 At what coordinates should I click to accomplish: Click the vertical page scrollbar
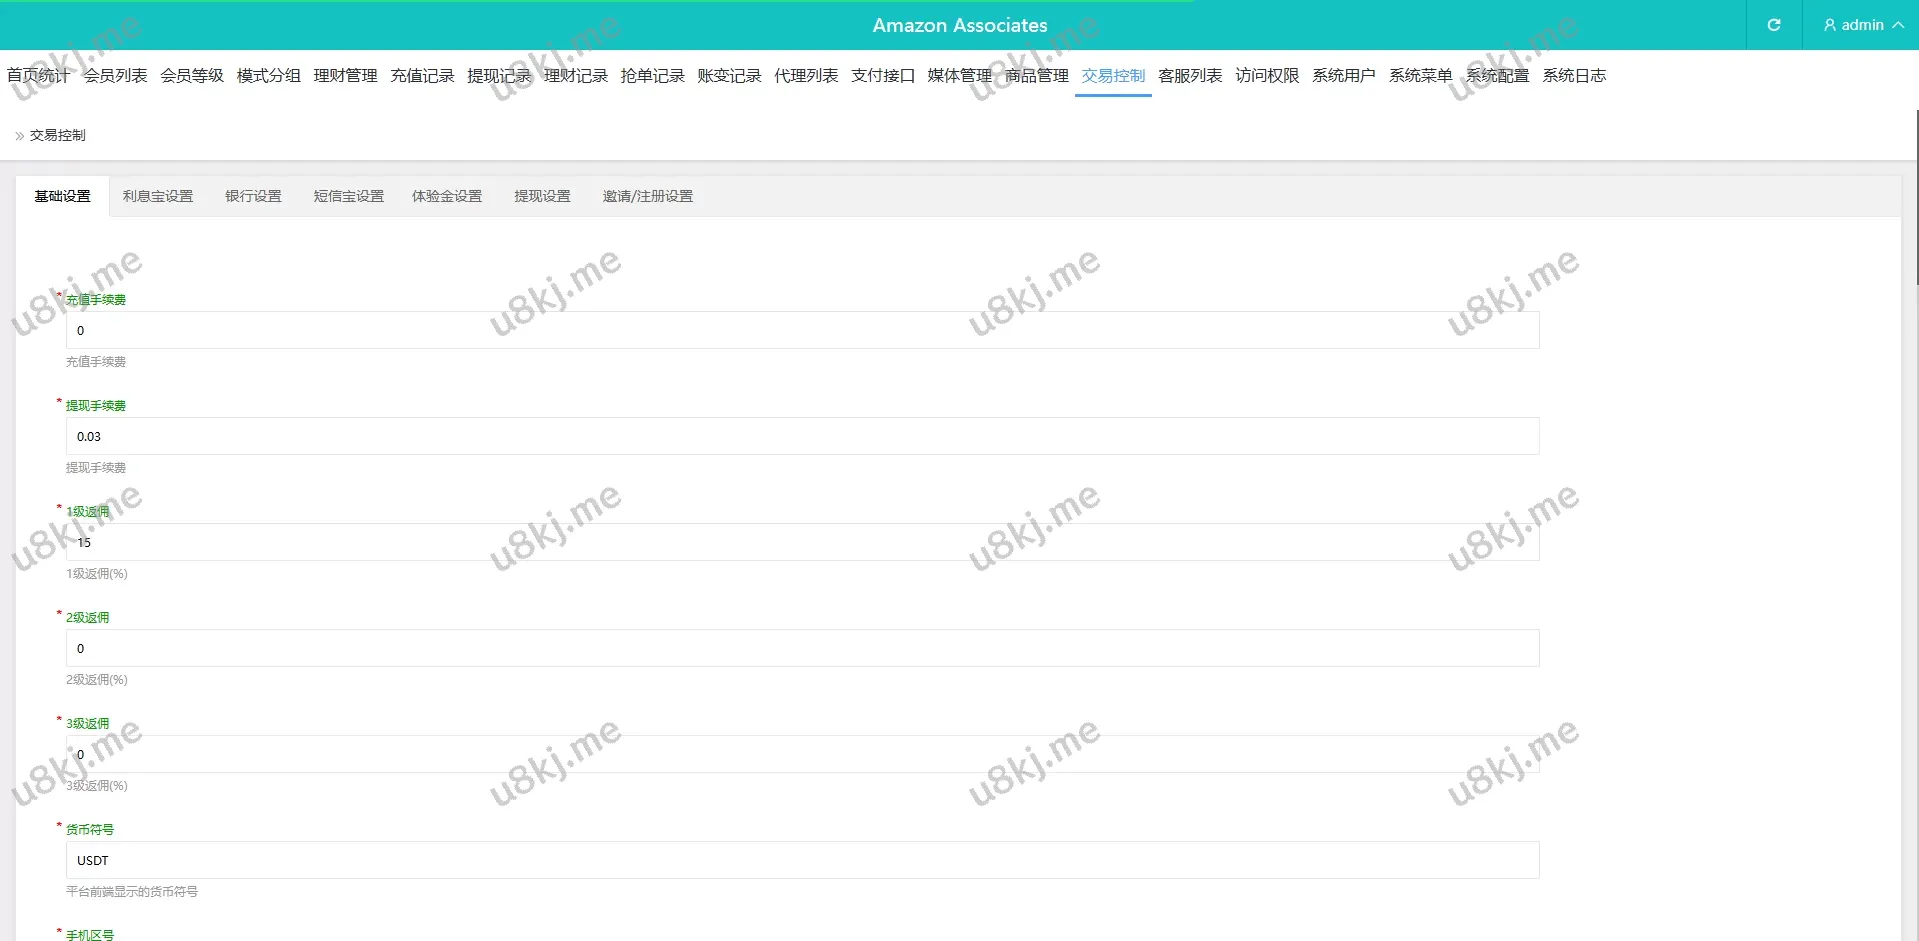tap(1915, 200)
